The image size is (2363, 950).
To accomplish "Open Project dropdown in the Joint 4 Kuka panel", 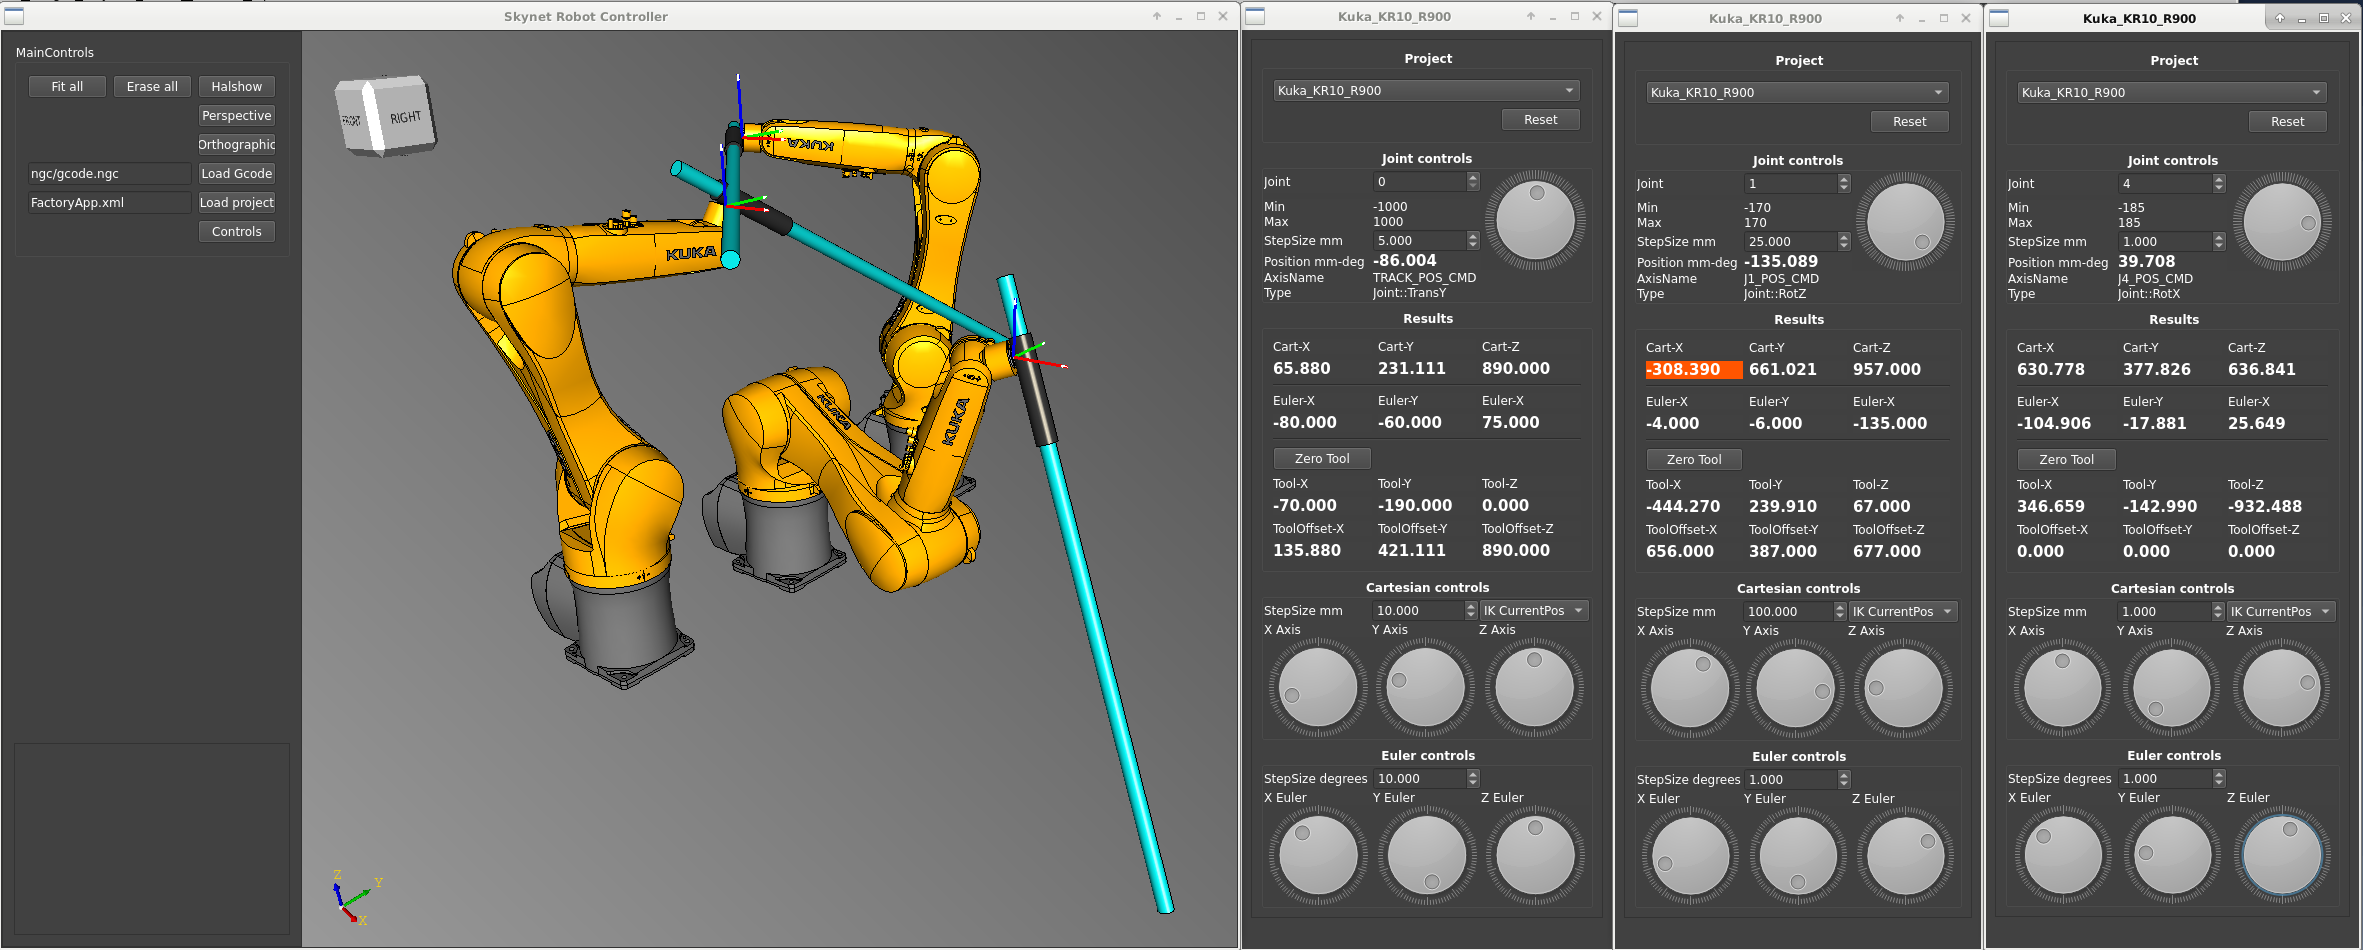I will (2171, 93).
